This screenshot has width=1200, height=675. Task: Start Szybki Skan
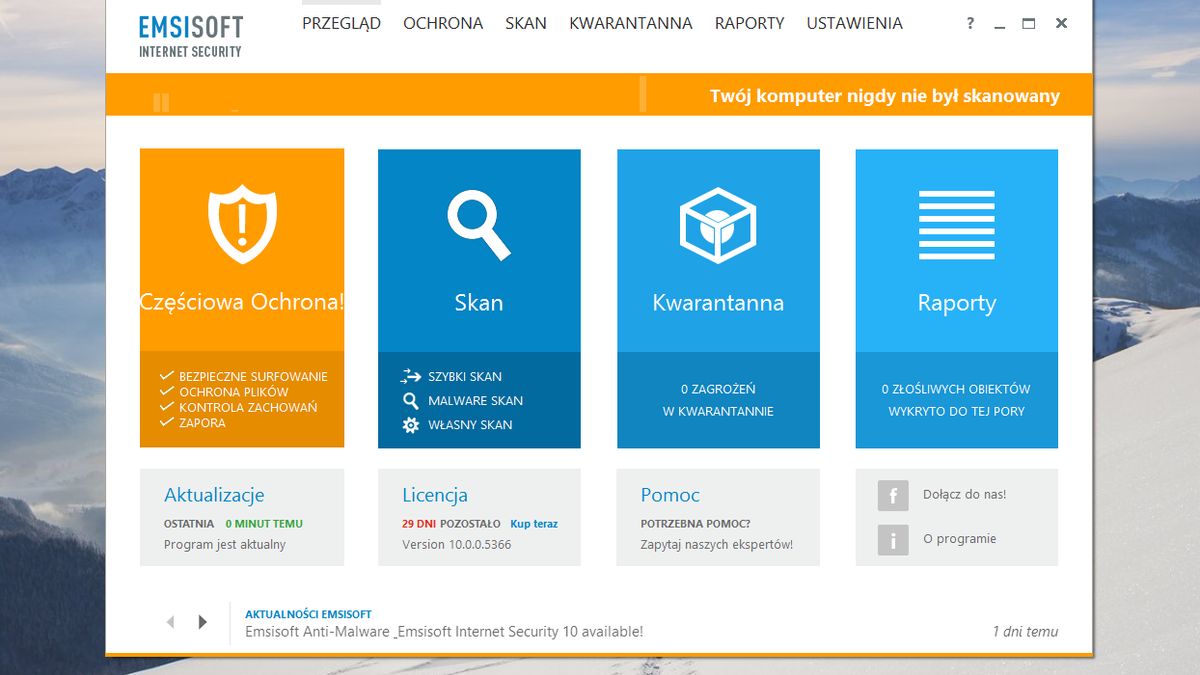point(465,377)
